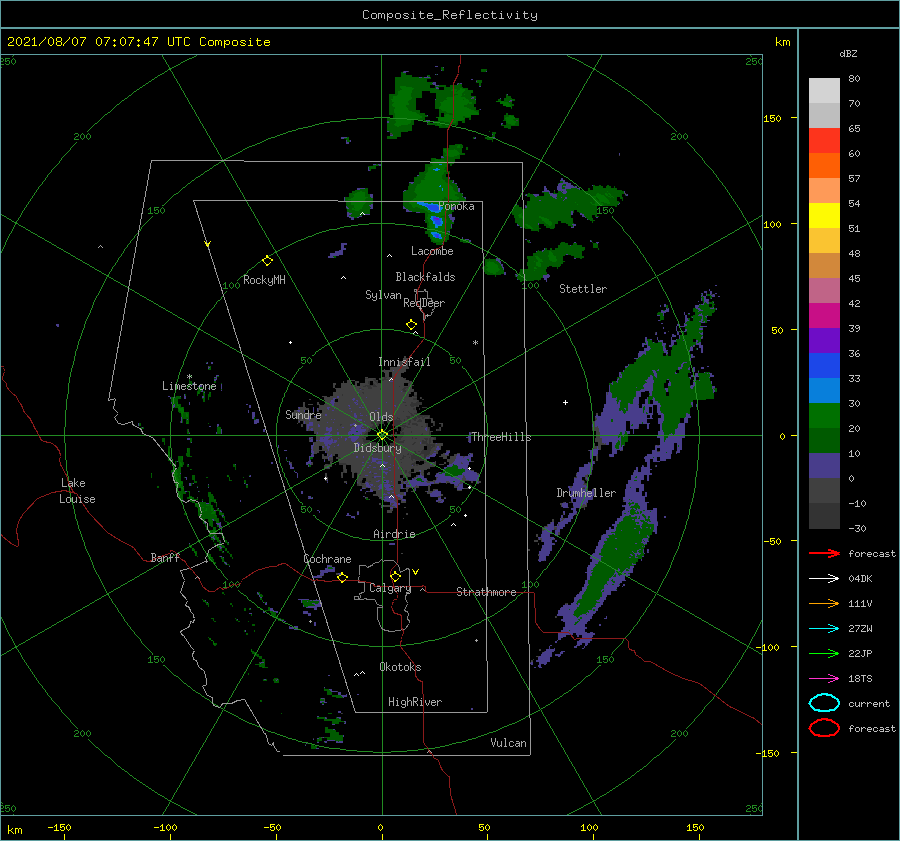The image size is (900, 841).
Task: Click the current label in the legend
Action: pos(869,703)
